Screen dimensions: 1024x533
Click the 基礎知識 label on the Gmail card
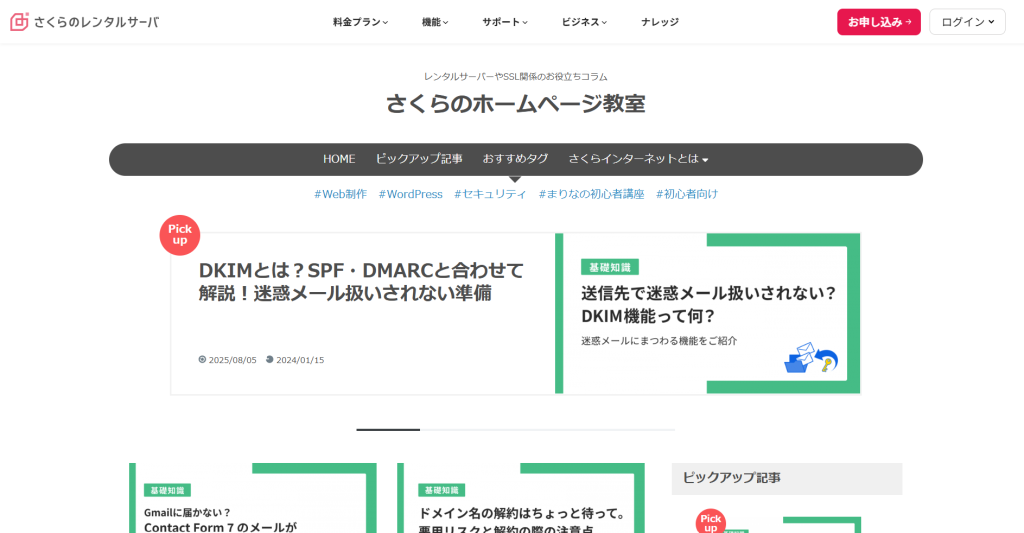pos(167,490)
